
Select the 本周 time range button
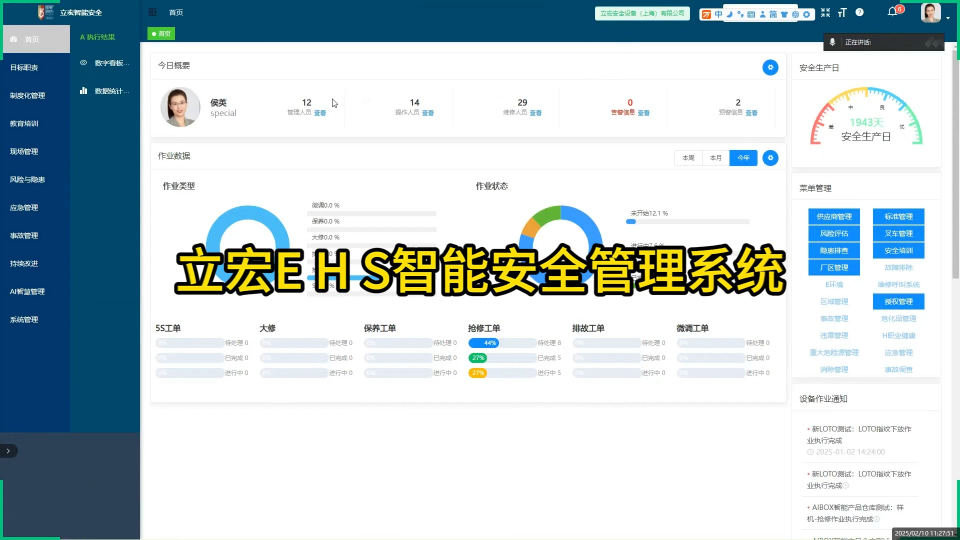(688, 158)
